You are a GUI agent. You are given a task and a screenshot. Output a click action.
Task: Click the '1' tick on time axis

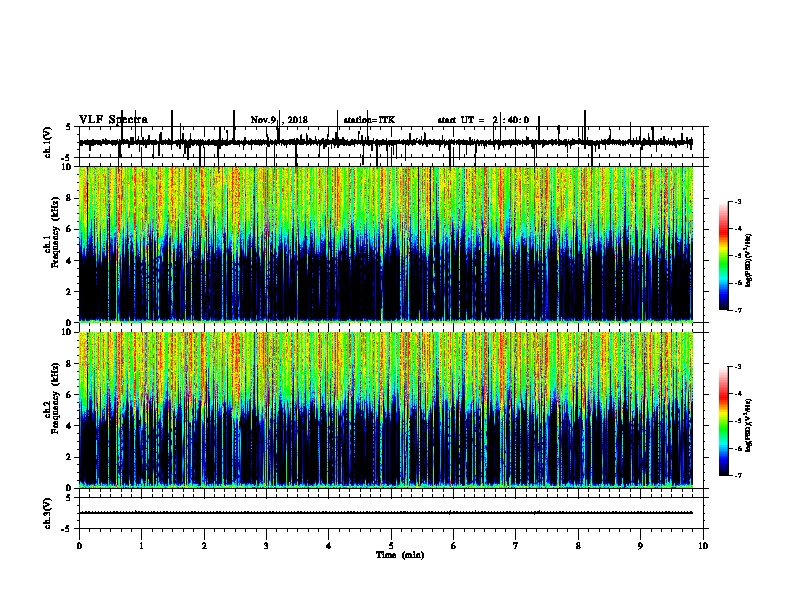pyautogui.click(x=141, y=546)
